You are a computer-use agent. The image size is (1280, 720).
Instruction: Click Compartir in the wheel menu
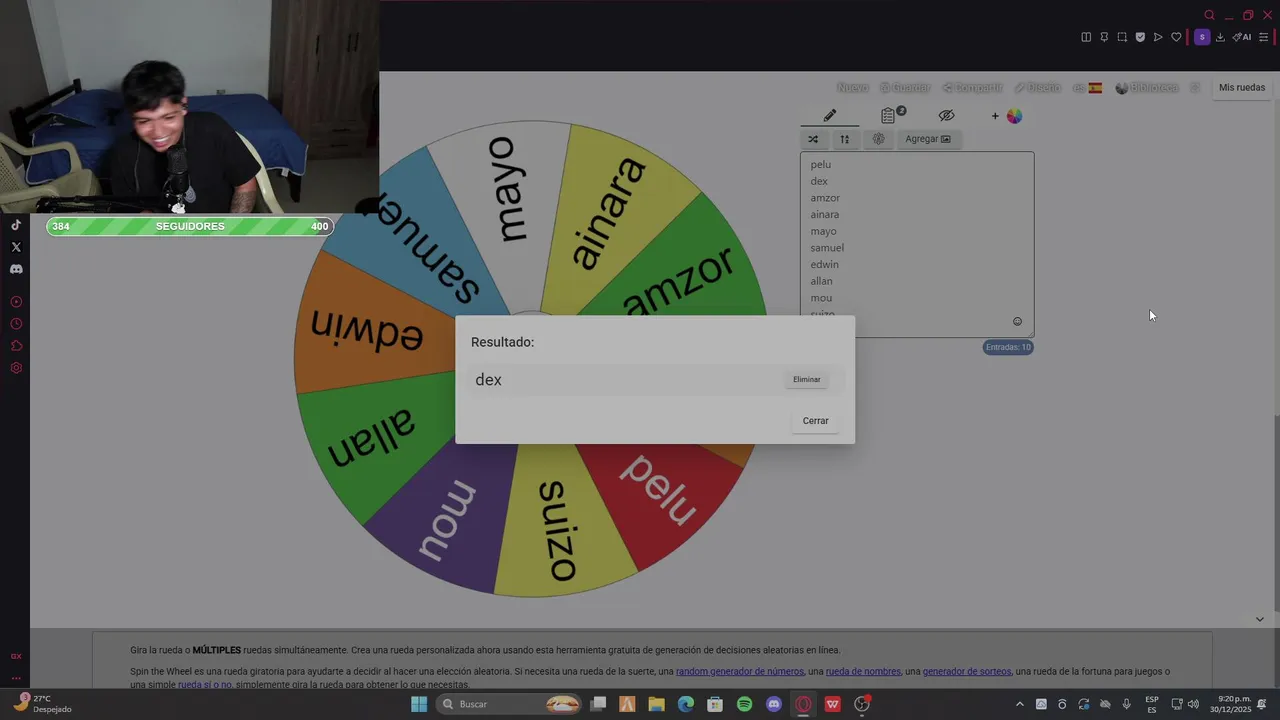pyautogui.click(x=972, y=88)
